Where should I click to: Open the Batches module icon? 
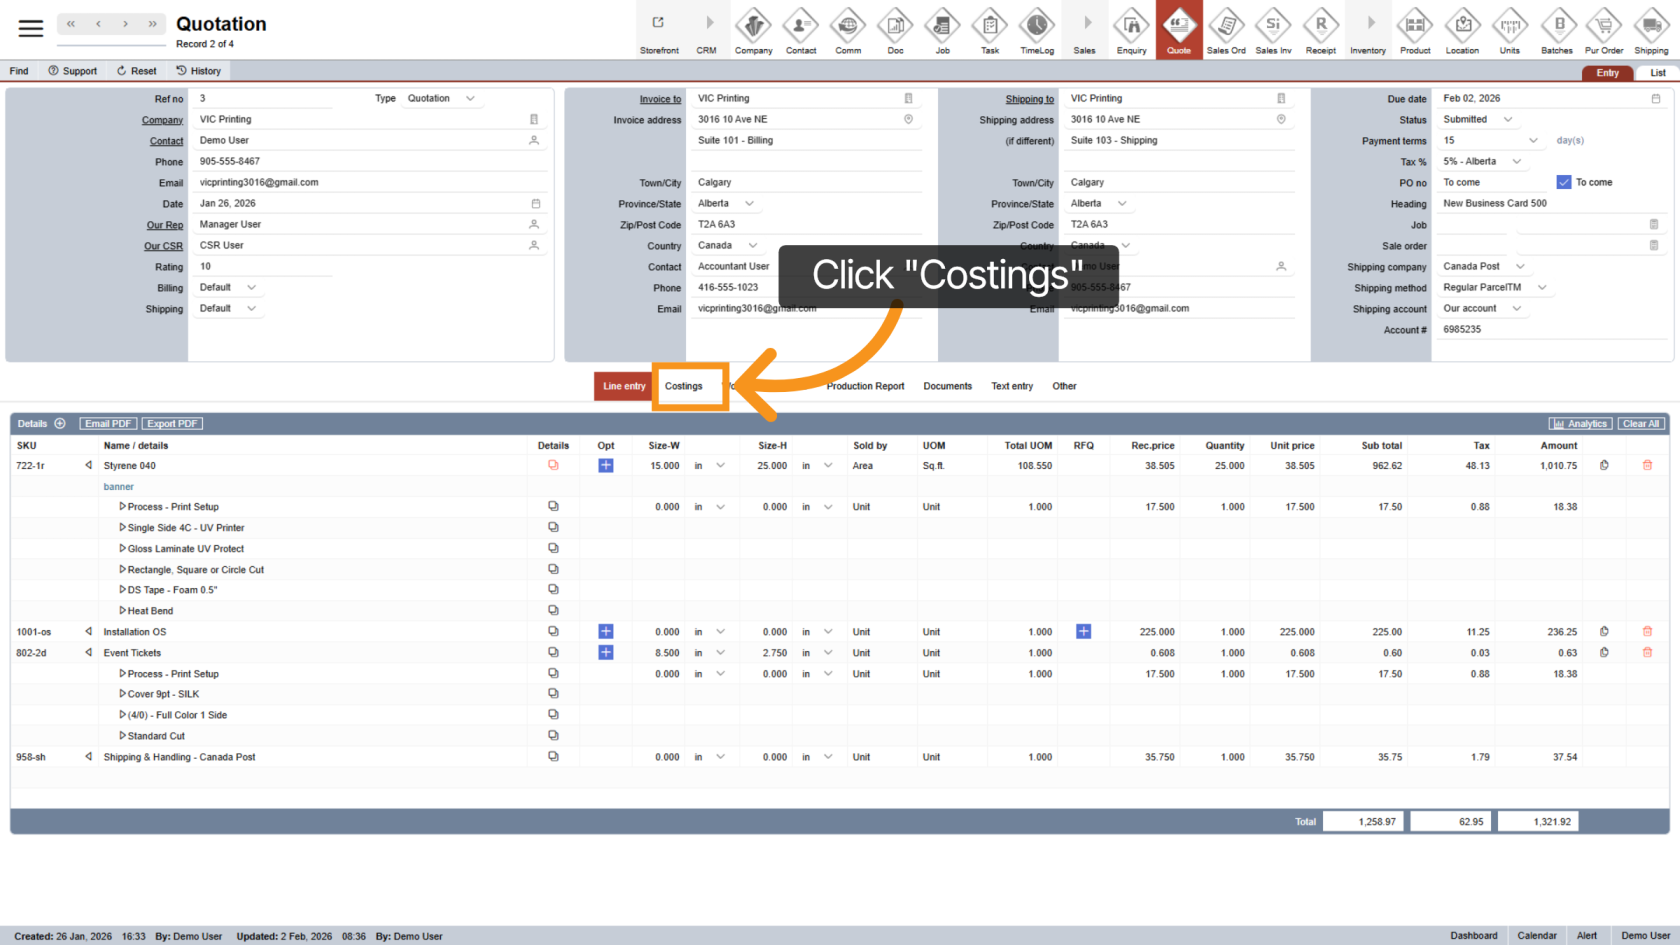(x=1557, y=30)
